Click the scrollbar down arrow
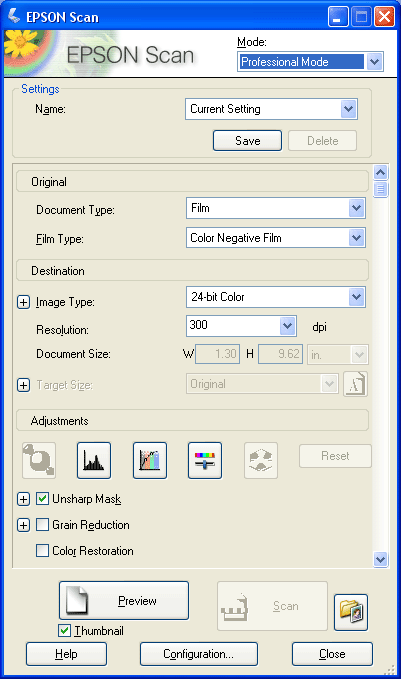 point(380,559)
